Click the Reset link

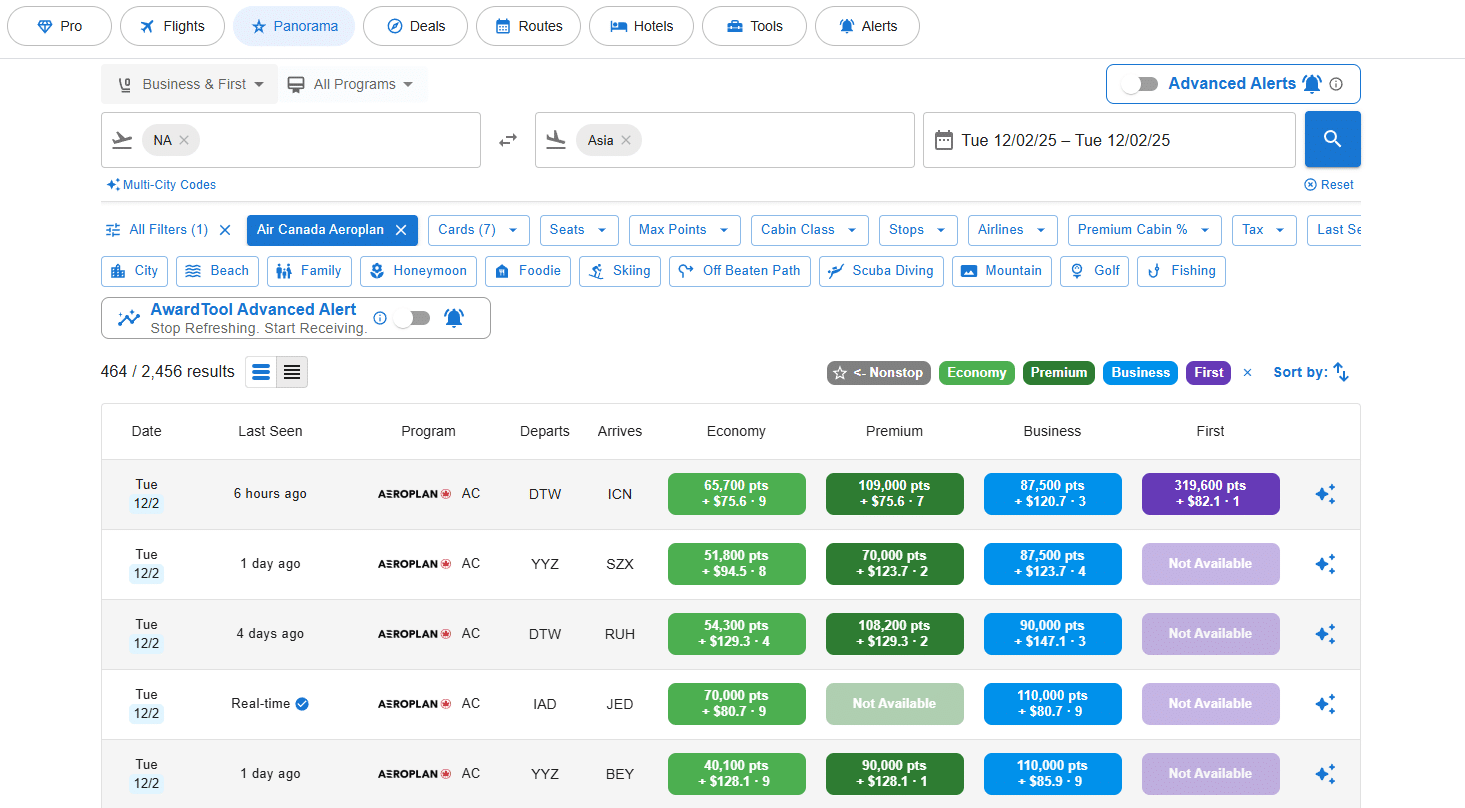click(1329, 185)
